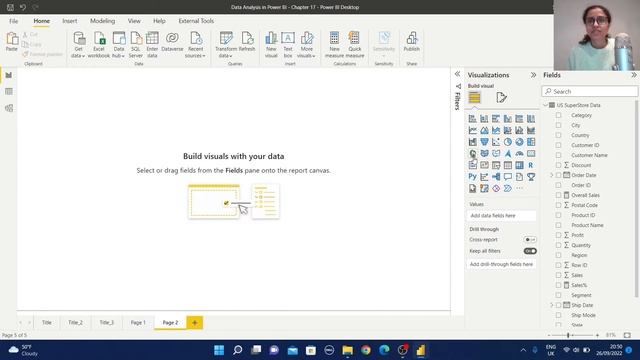Screen dimensions: 640x360
Task: Open the File menu
Action: 13,21
